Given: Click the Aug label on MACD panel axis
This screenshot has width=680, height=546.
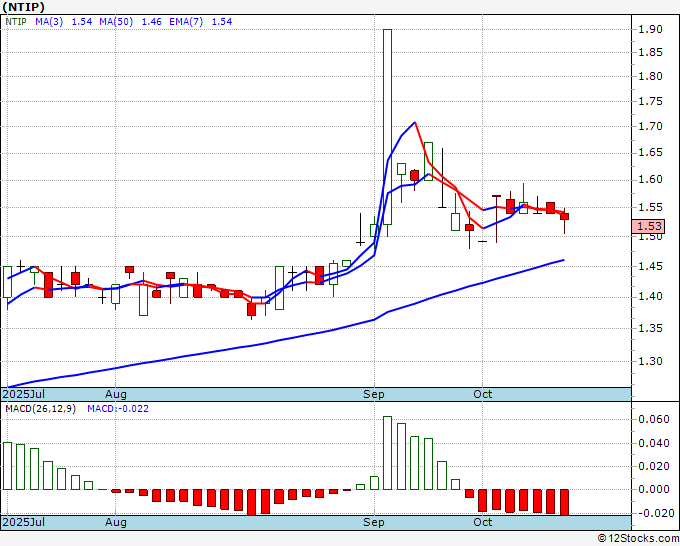Looking at the screenshot, I should pyautogui.click(x=116, y=522).
